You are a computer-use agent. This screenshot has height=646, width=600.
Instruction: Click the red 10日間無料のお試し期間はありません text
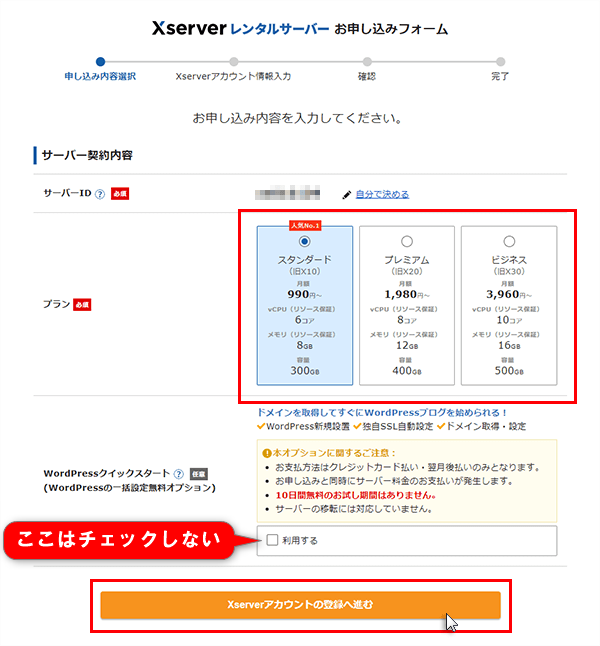point(356,495)
